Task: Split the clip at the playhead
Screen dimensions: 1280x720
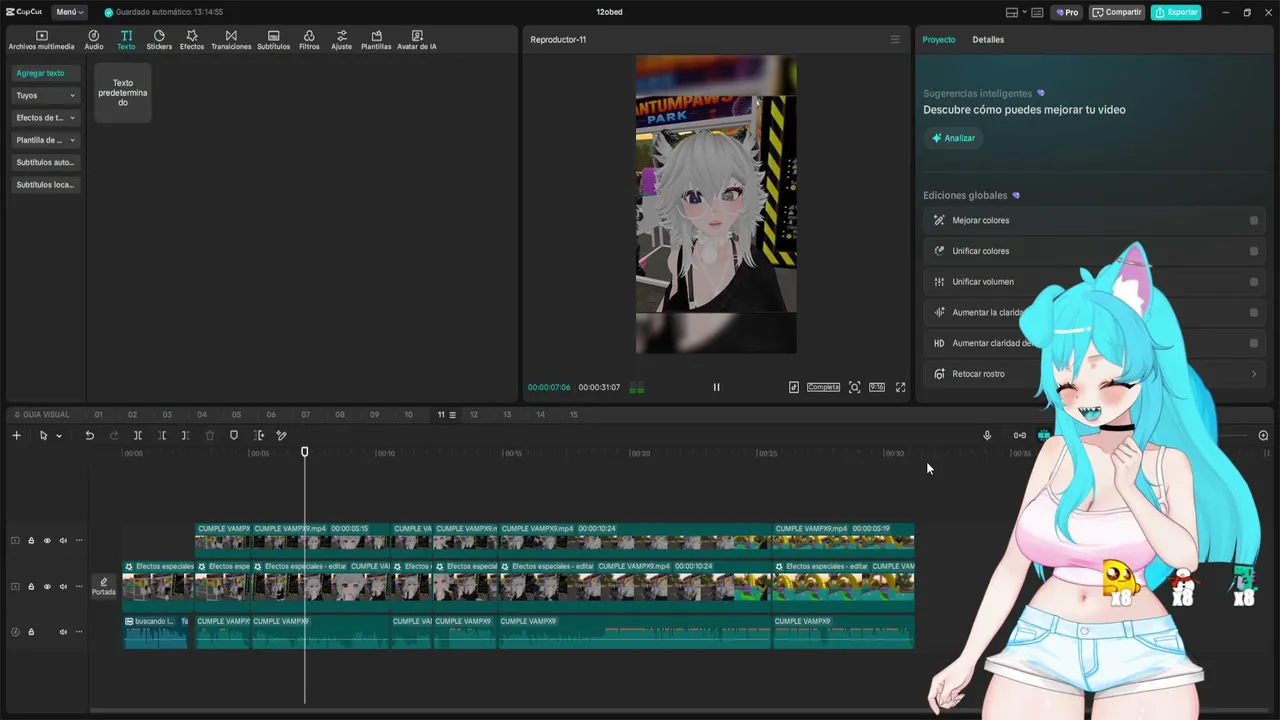Action: (x=137, y=435)
